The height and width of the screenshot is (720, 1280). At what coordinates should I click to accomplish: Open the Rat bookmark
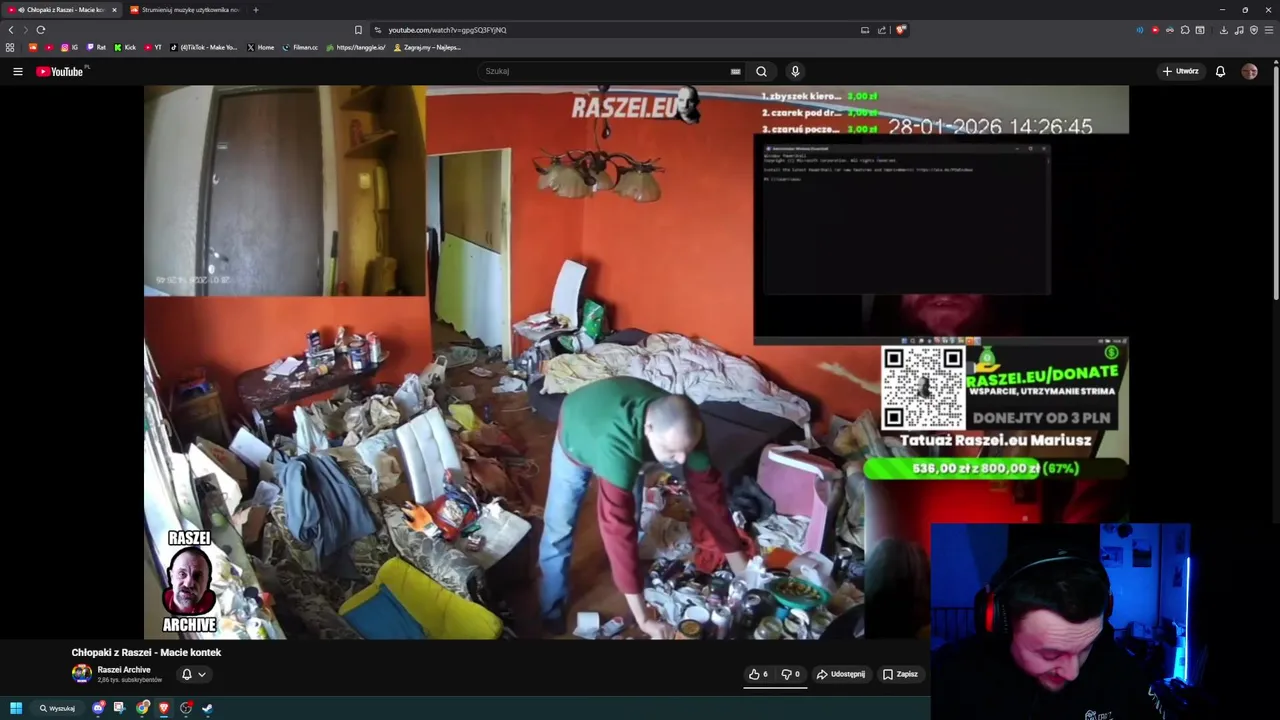click(x=96, y=47)
